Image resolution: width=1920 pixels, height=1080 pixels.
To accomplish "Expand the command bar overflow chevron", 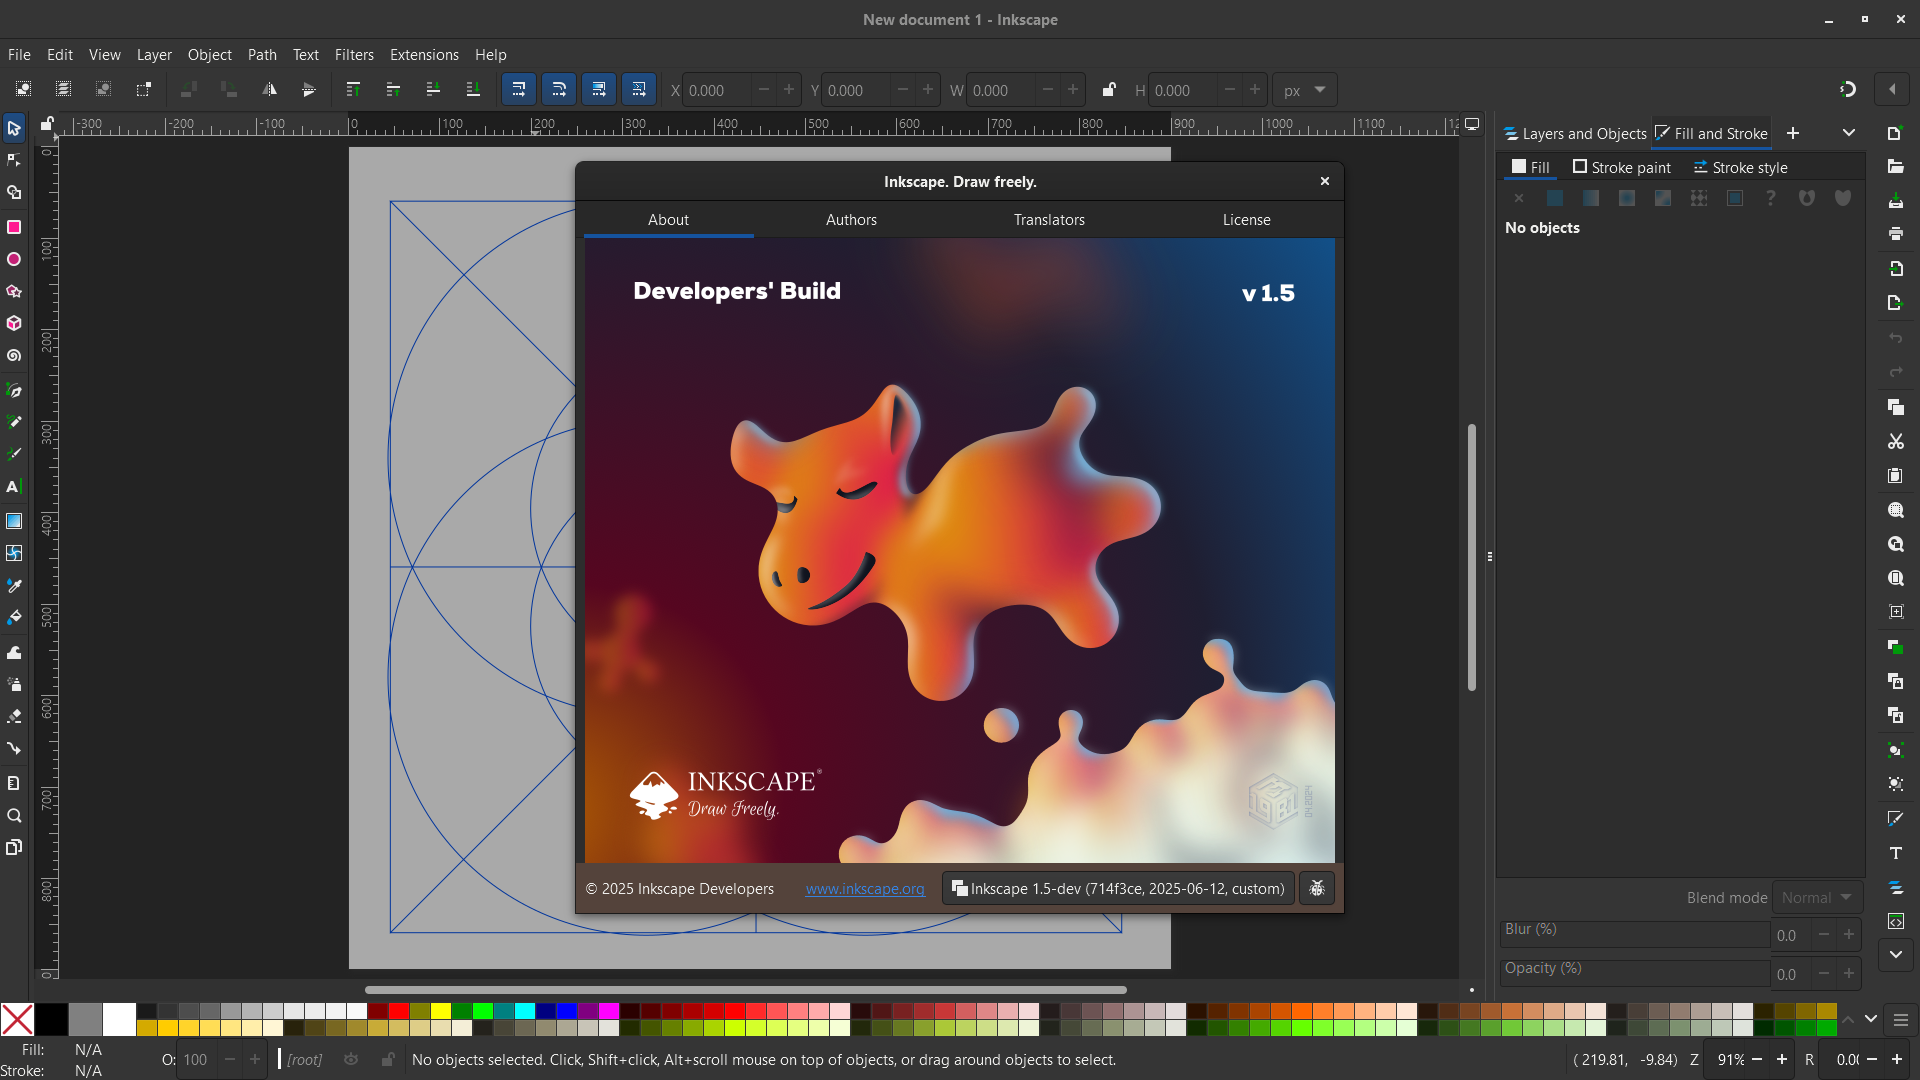I will (x=1896, y=954).
